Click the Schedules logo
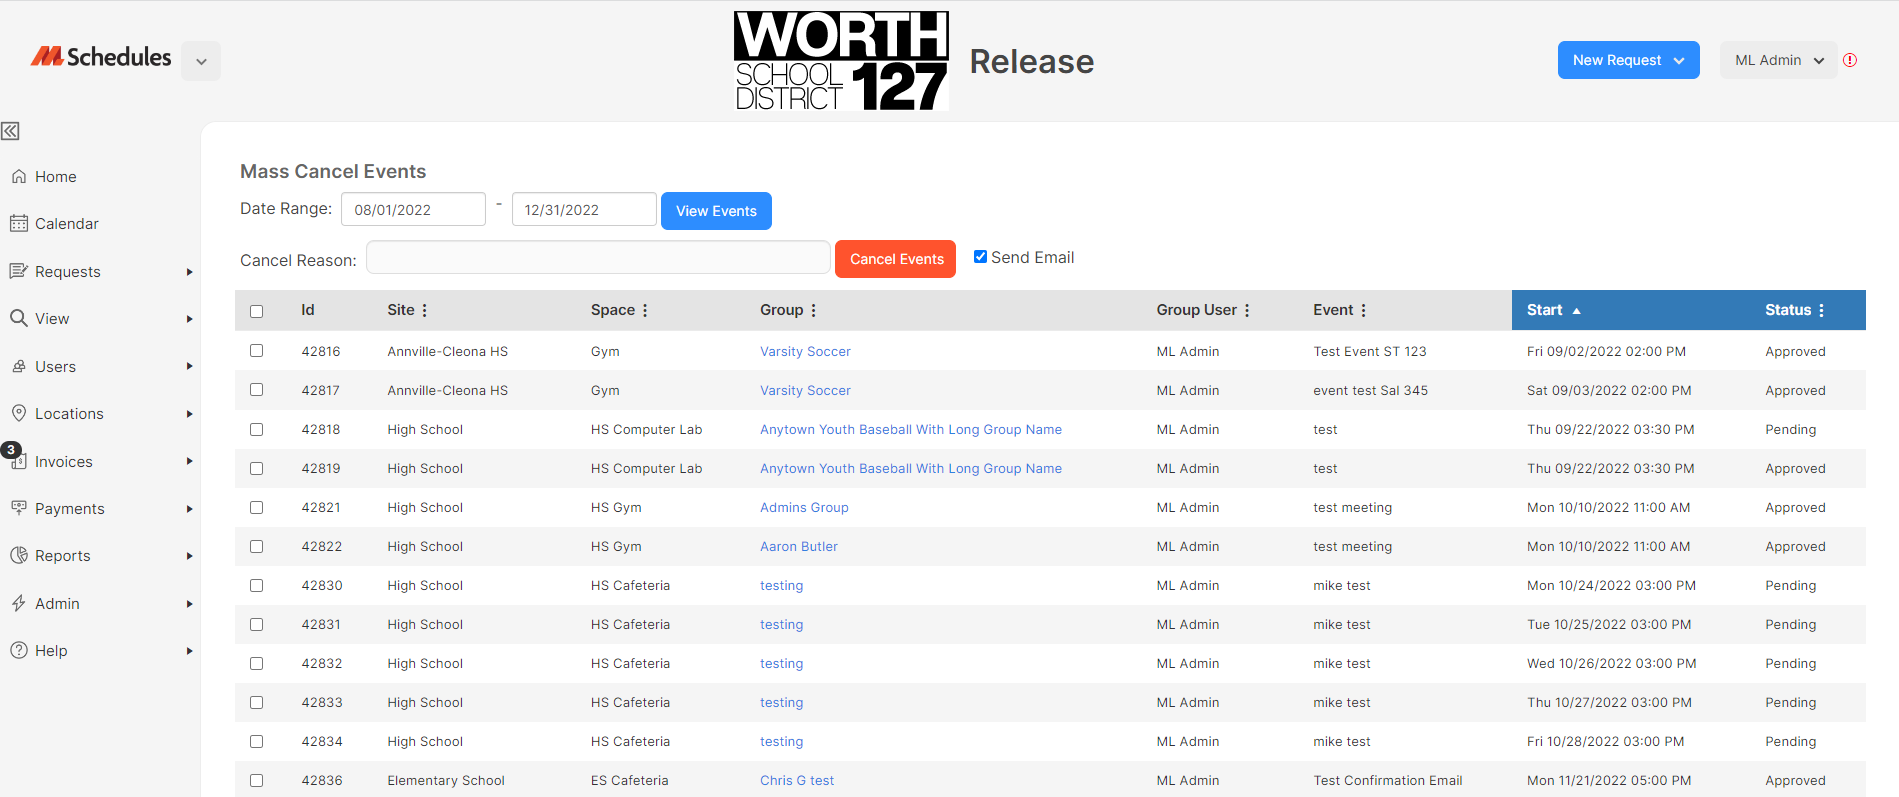 point(101,57)
